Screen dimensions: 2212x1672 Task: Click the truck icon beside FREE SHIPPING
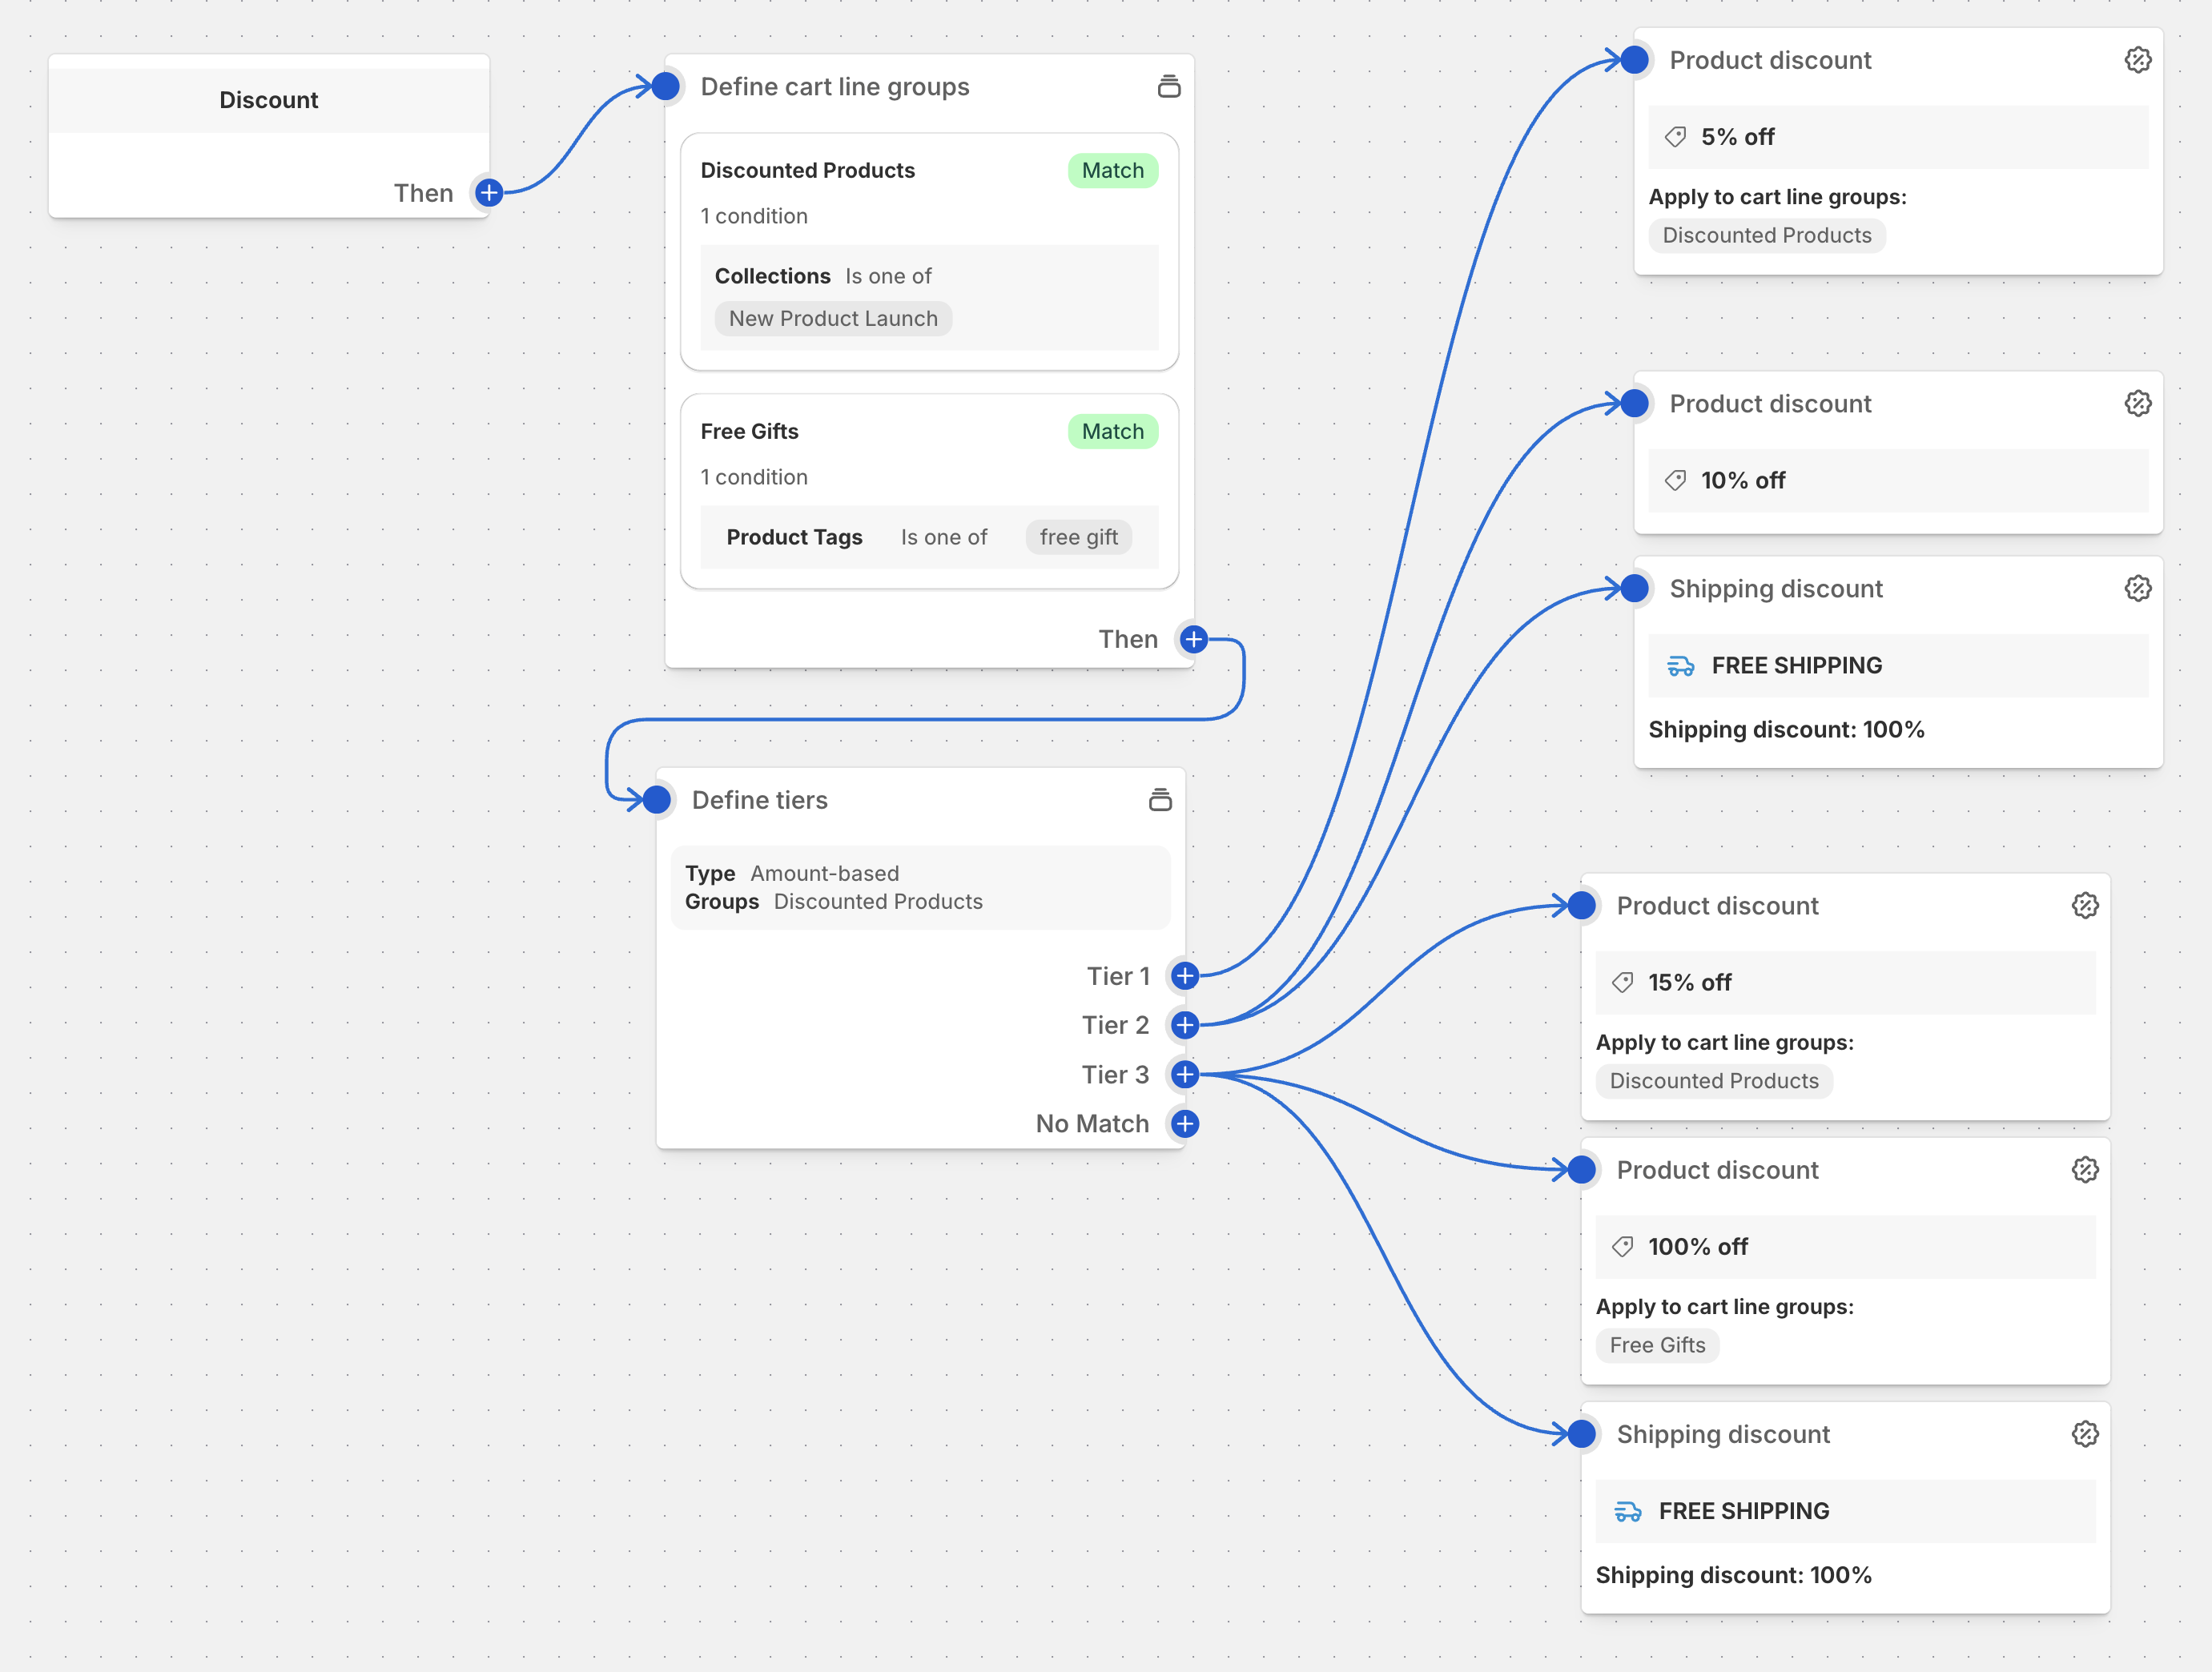click(x=1681, y=665)
